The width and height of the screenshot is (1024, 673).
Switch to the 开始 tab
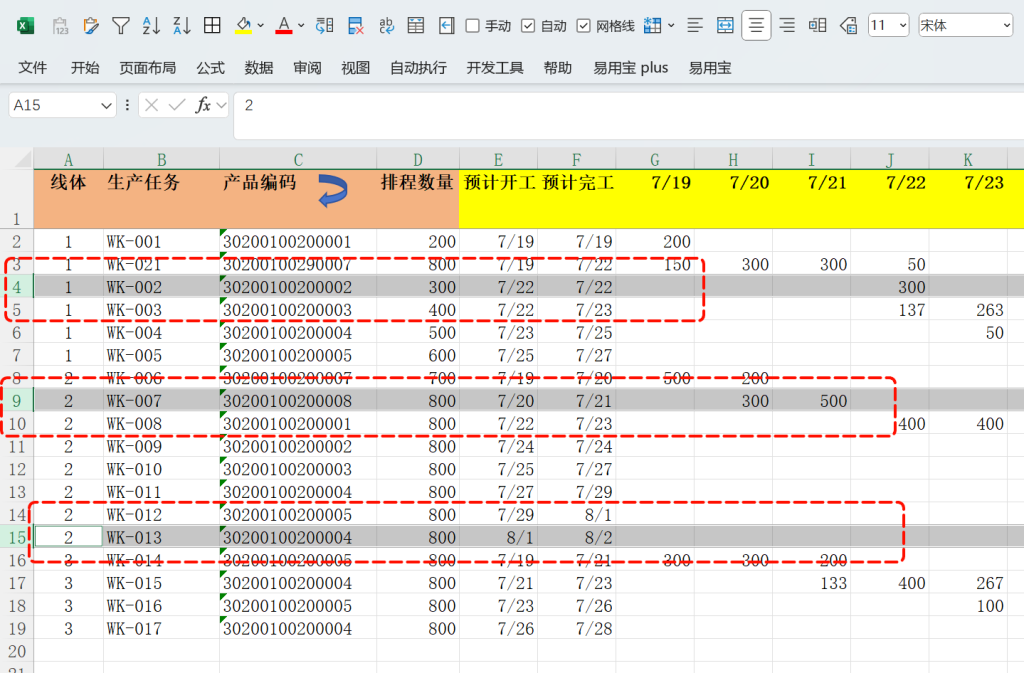point(85,68)
